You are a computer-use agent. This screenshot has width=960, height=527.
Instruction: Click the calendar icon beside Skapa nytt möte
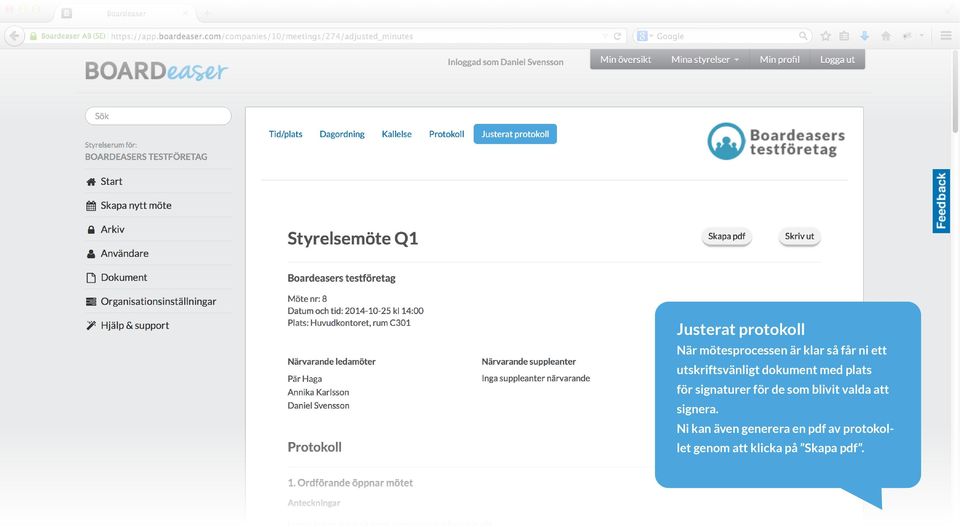pyautogui.click(x=91, y=206)
